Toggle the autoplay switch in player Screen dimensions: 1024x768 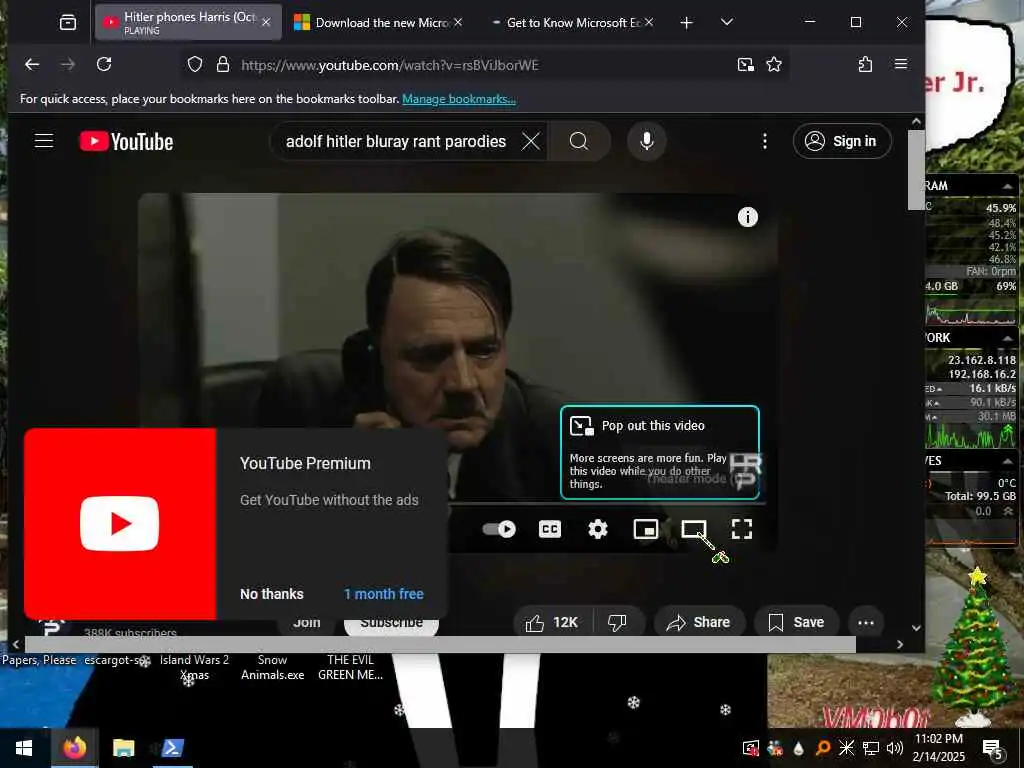(x=499, y=529)
